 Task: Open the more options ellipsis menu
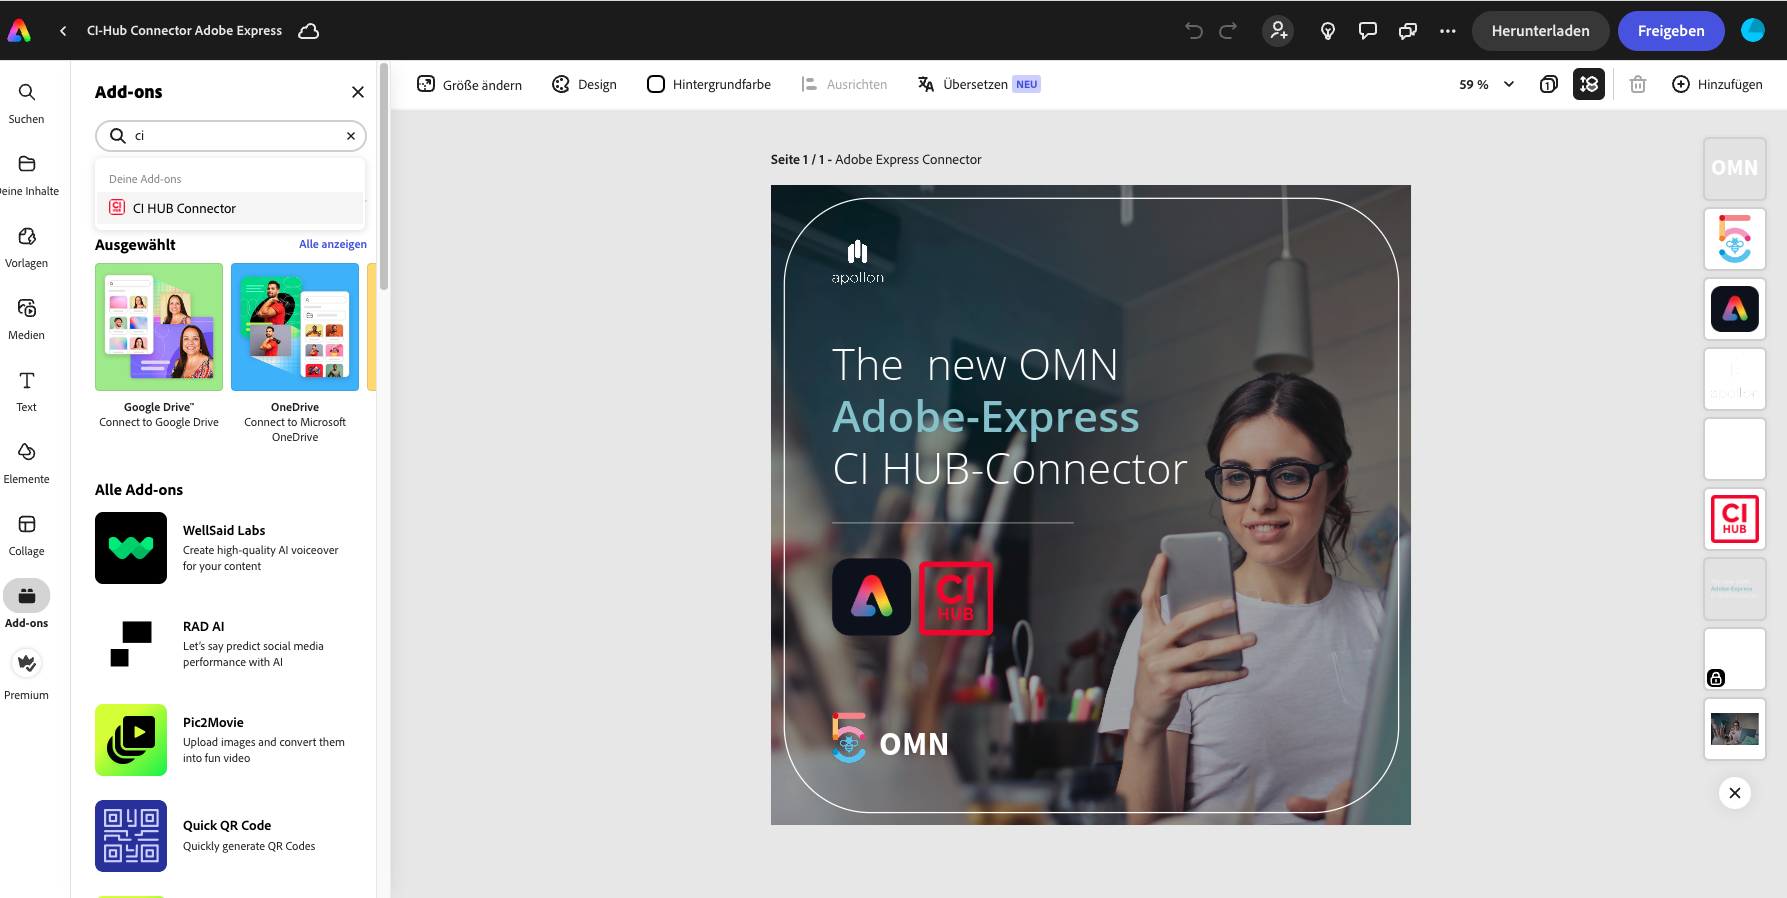click(1448, 31)
